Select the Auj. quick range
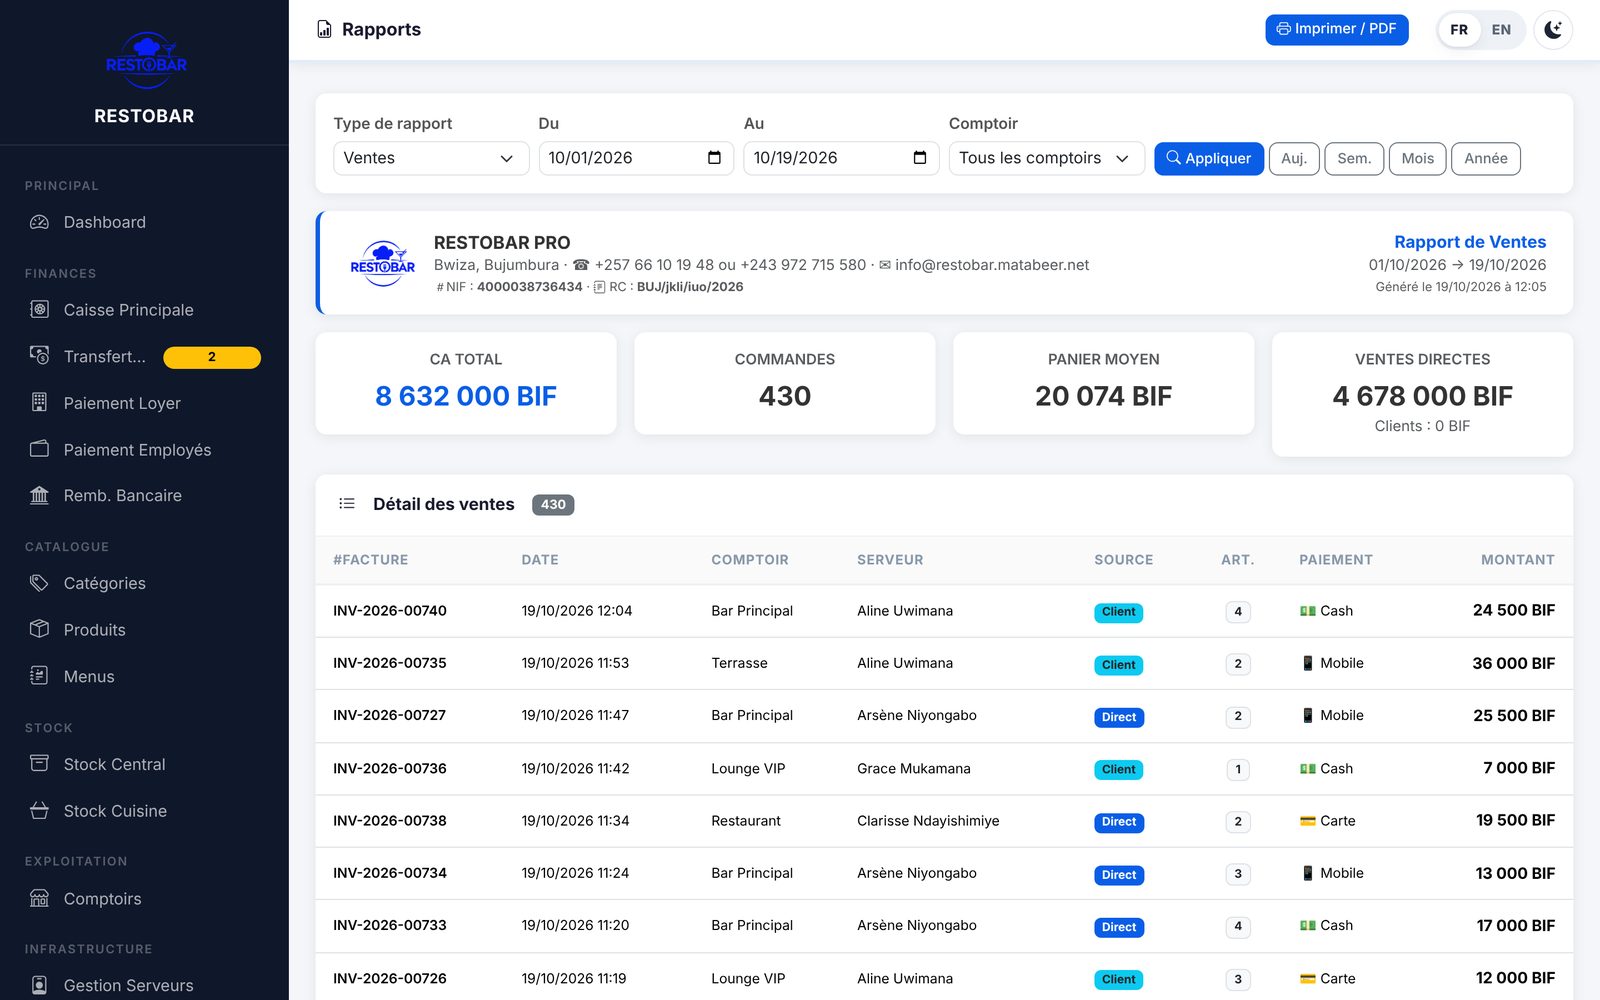Screen dimensions: 1600x1000 [1293, 158]
